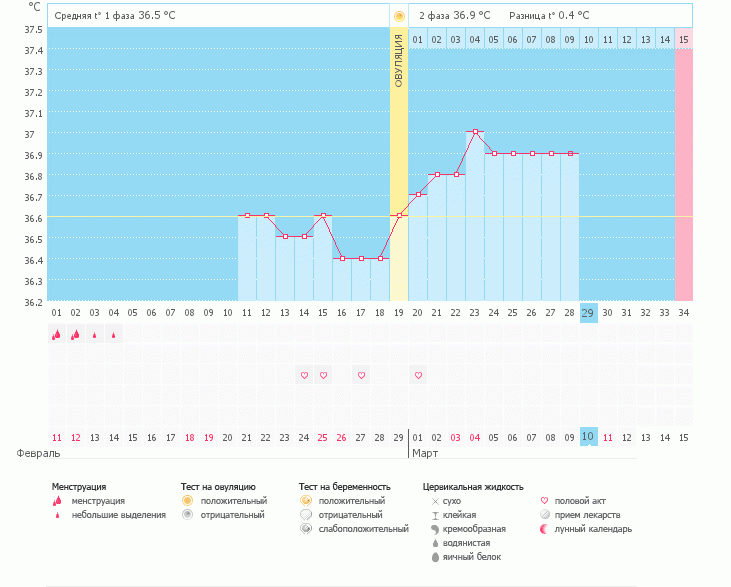731x587 pixels.
Task: Click the 'Февраль' month label
Action: 31,453
